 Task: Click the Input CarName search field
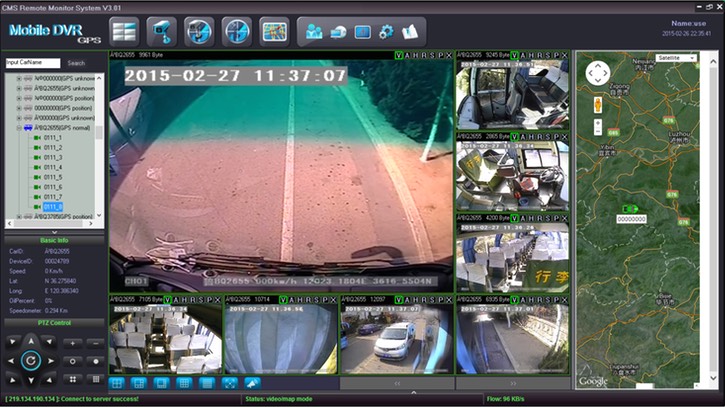[x=32, y=63]
